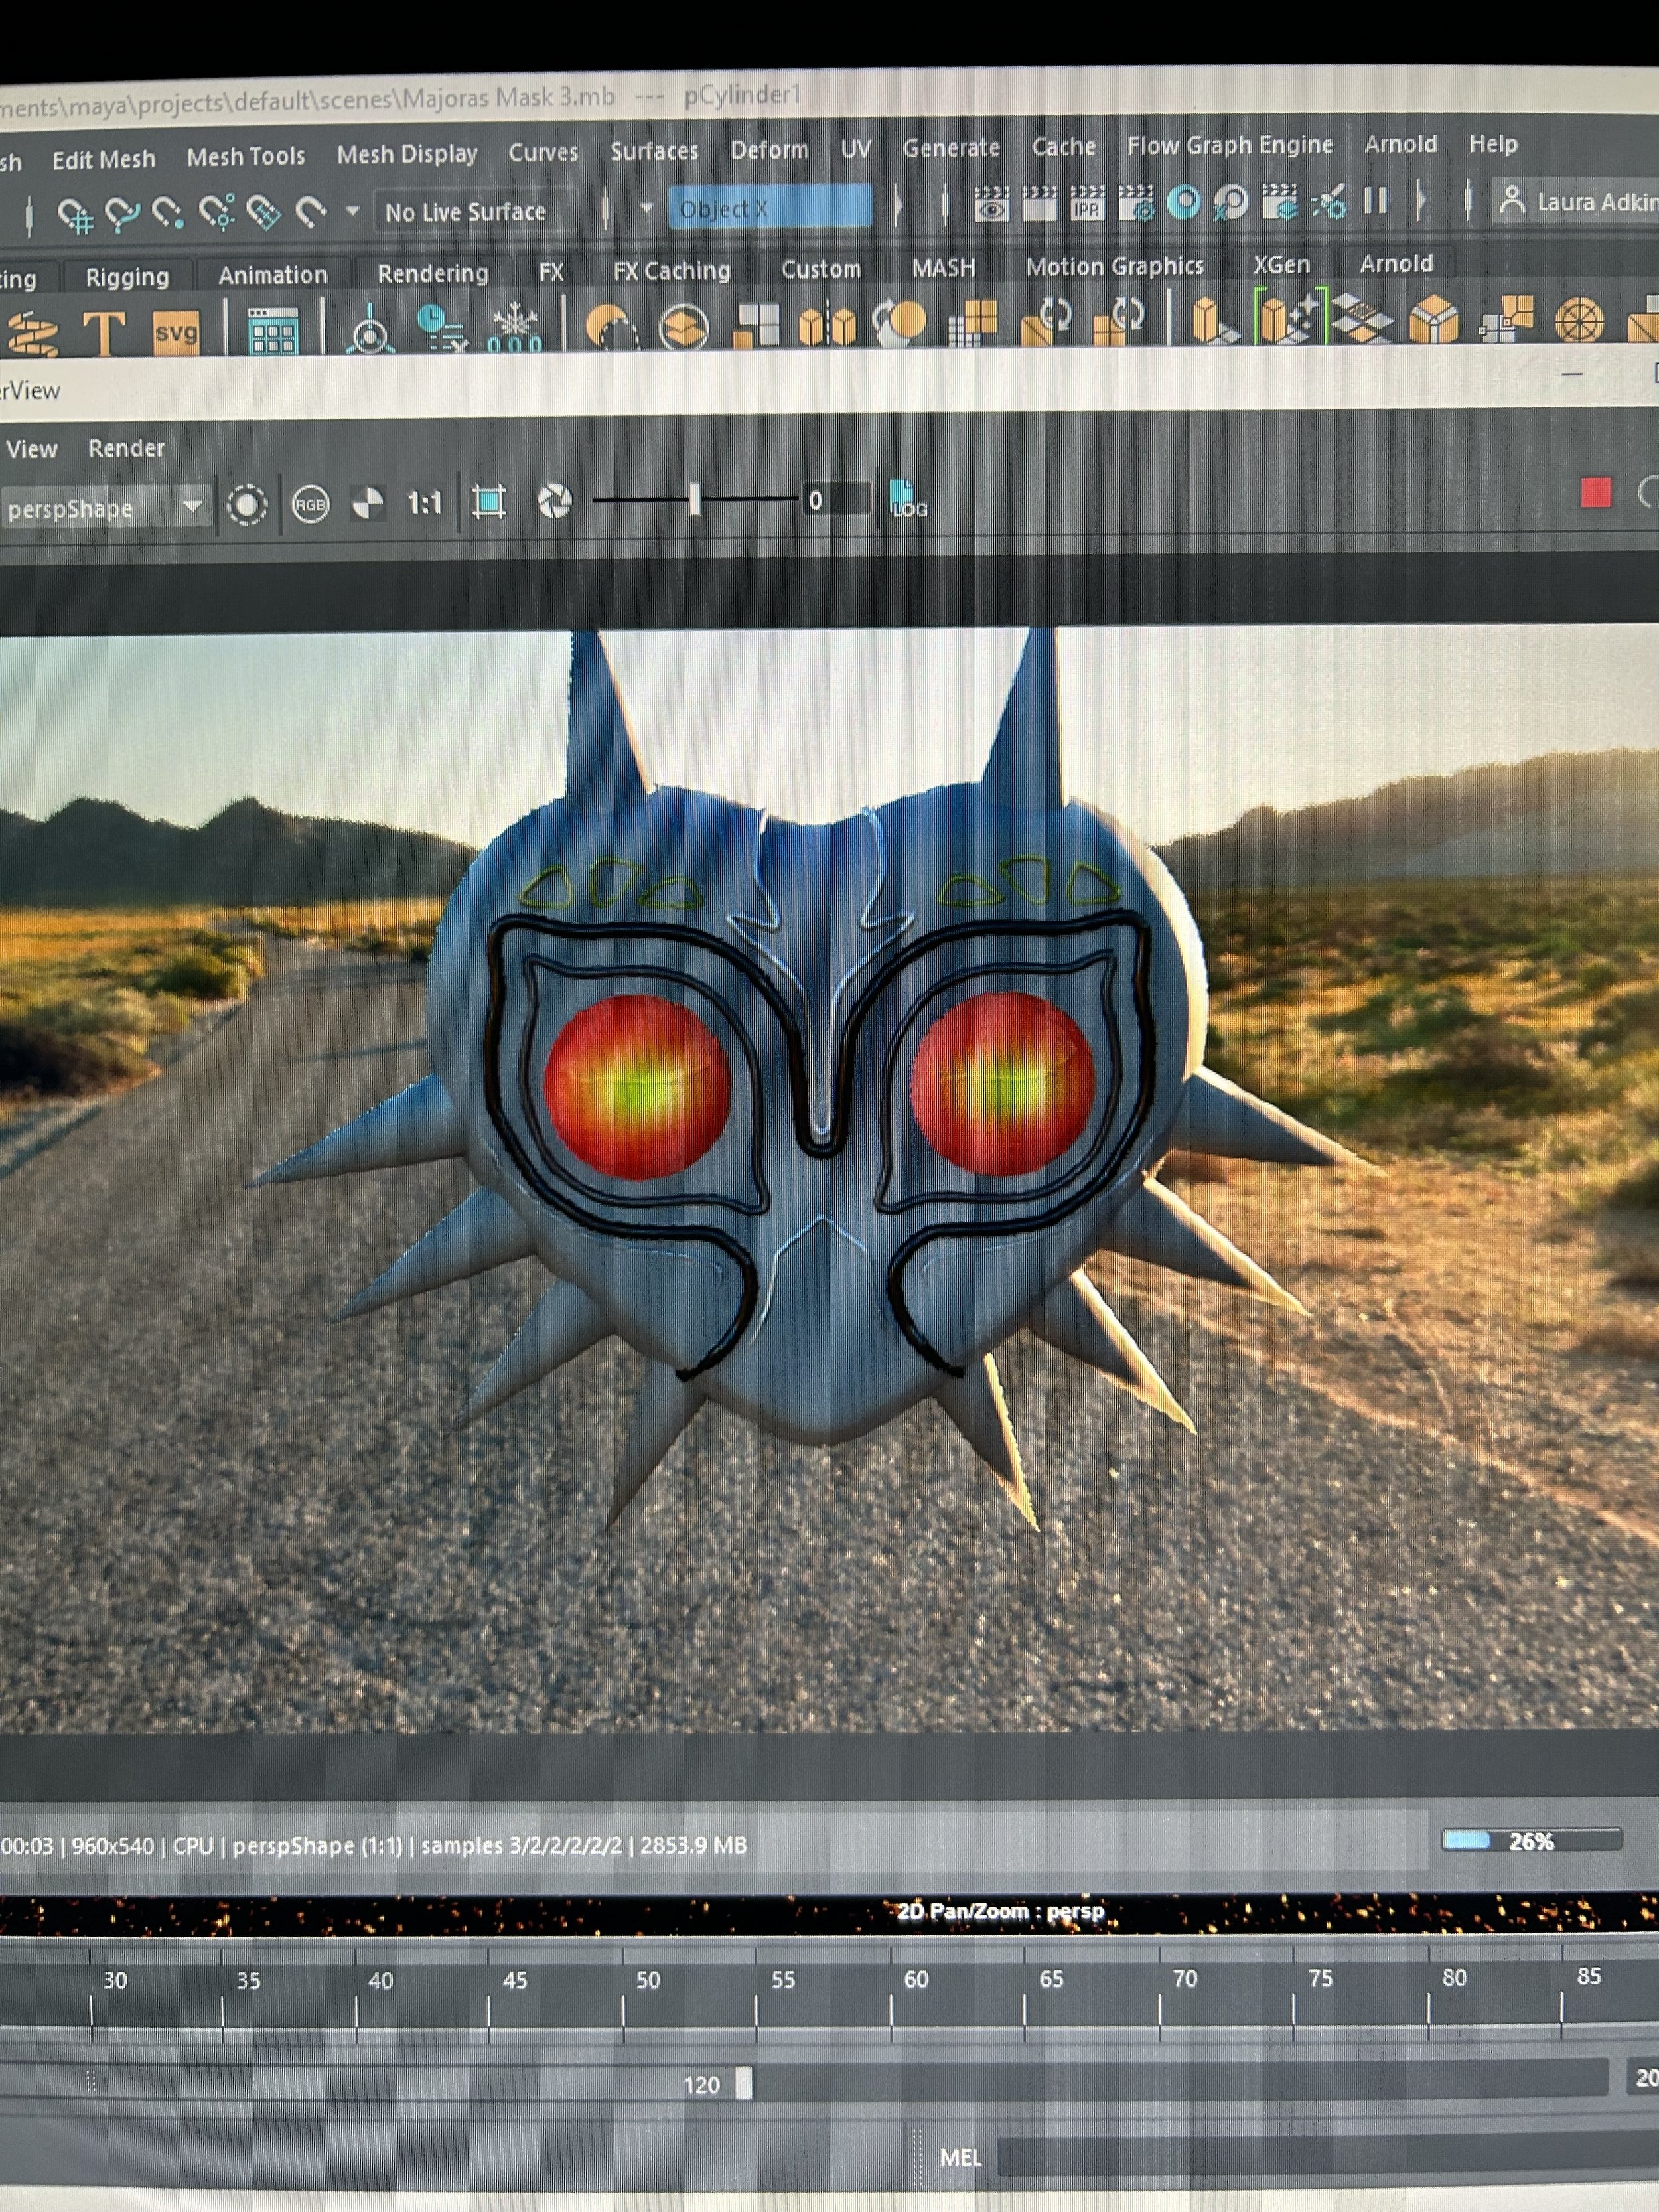Open the symmetry dropdown arrow
Viewport: 1659px width, 2212px height.
pyautogui.click(x=646, y=208)
